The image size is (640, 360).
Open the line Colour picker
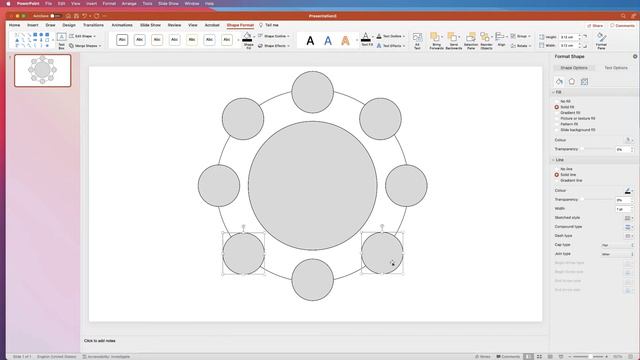point(629,191)
